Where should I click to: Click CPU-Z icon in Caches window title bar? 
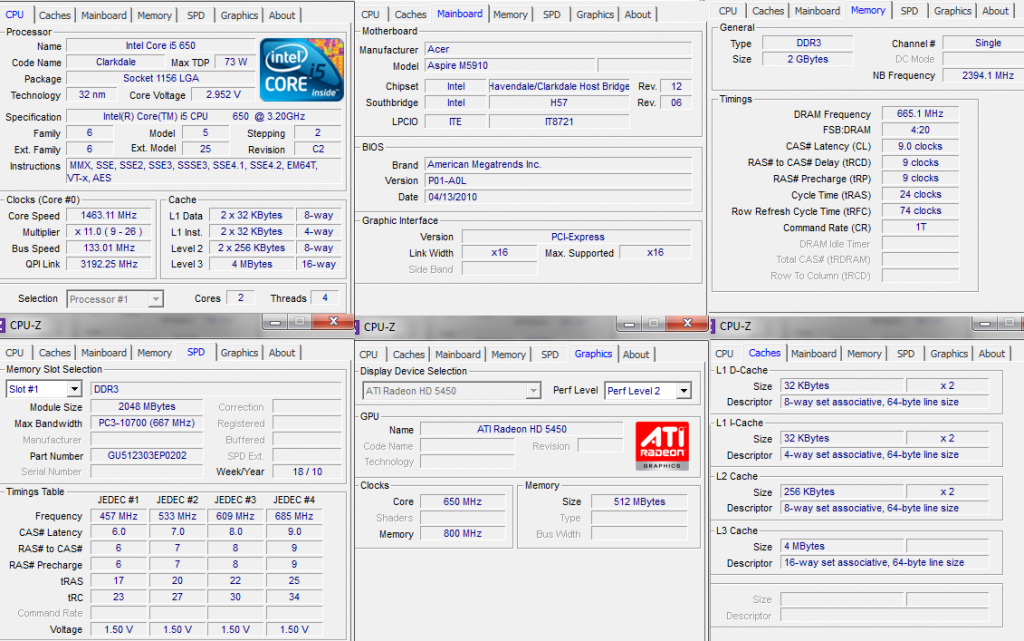pos(714,326)
